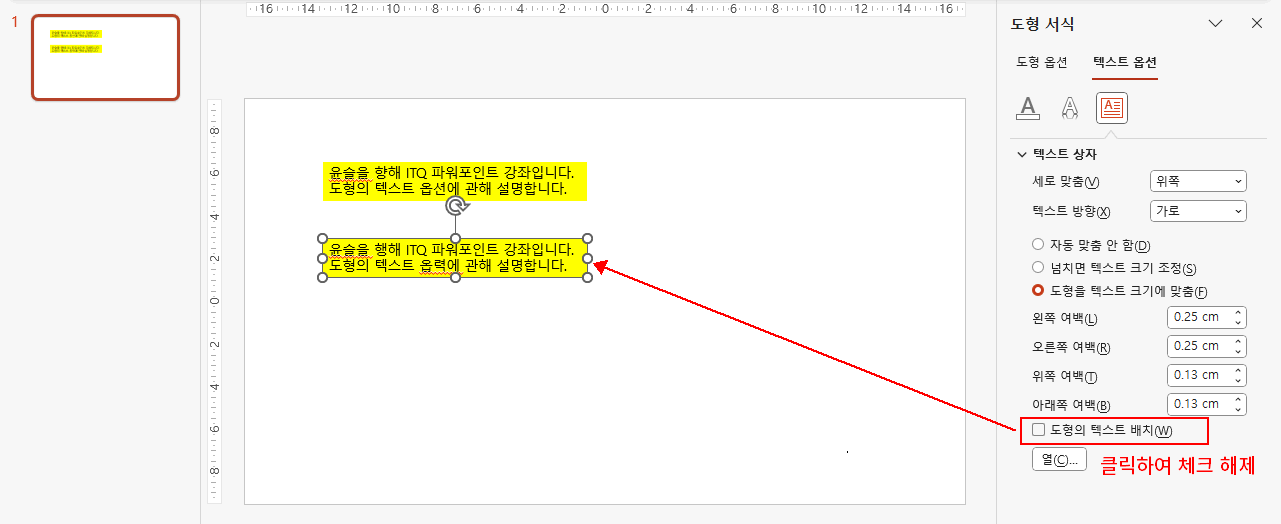Close the 도형 서식 pane
Viewport: 1281px width, 524px height.
(1257, 23)
